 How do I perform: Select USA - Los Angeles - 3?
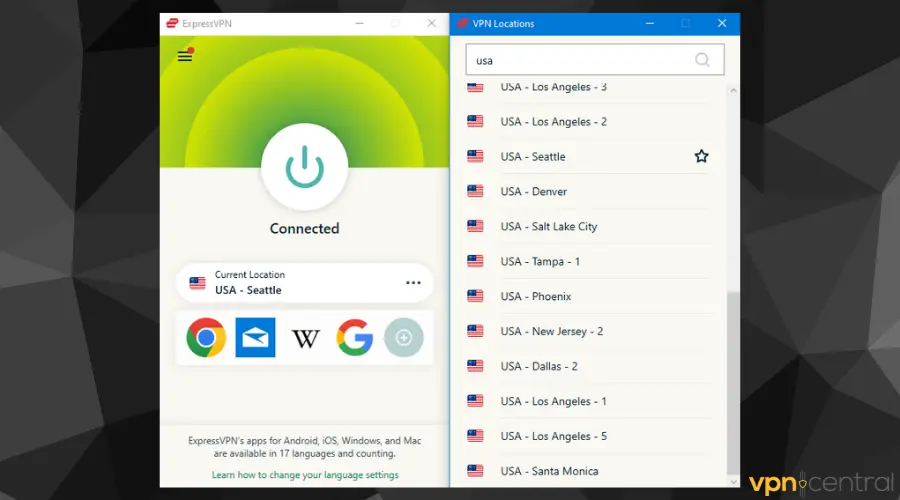(x=589, y=87)
